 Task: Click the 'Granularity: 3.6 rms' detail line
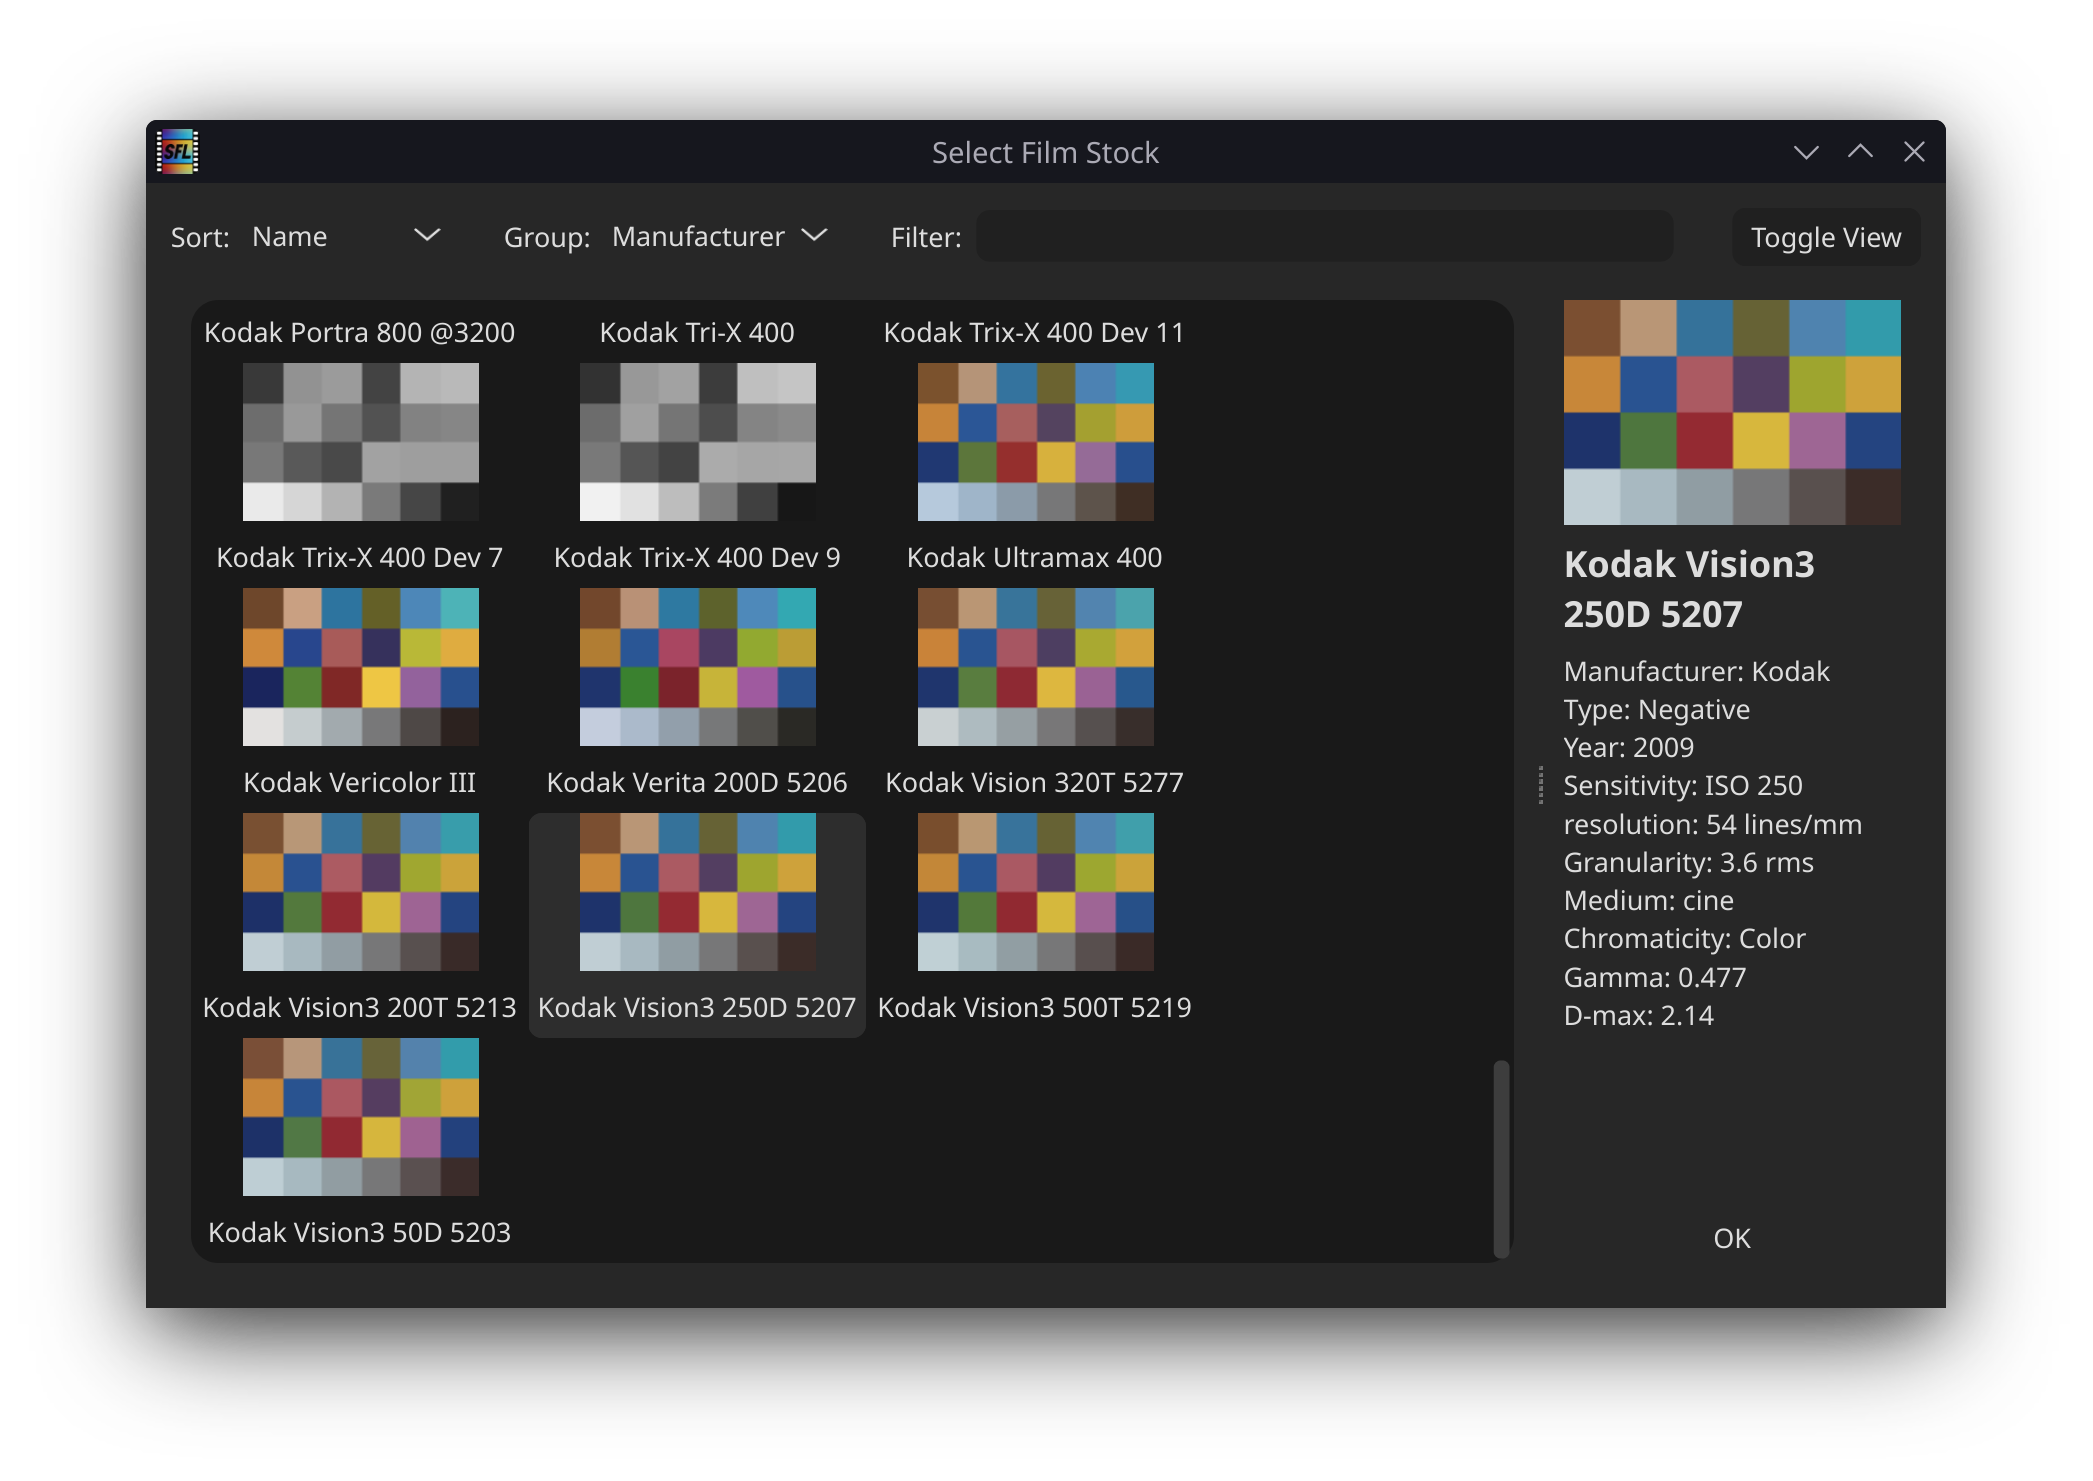tap(1689, 862)
